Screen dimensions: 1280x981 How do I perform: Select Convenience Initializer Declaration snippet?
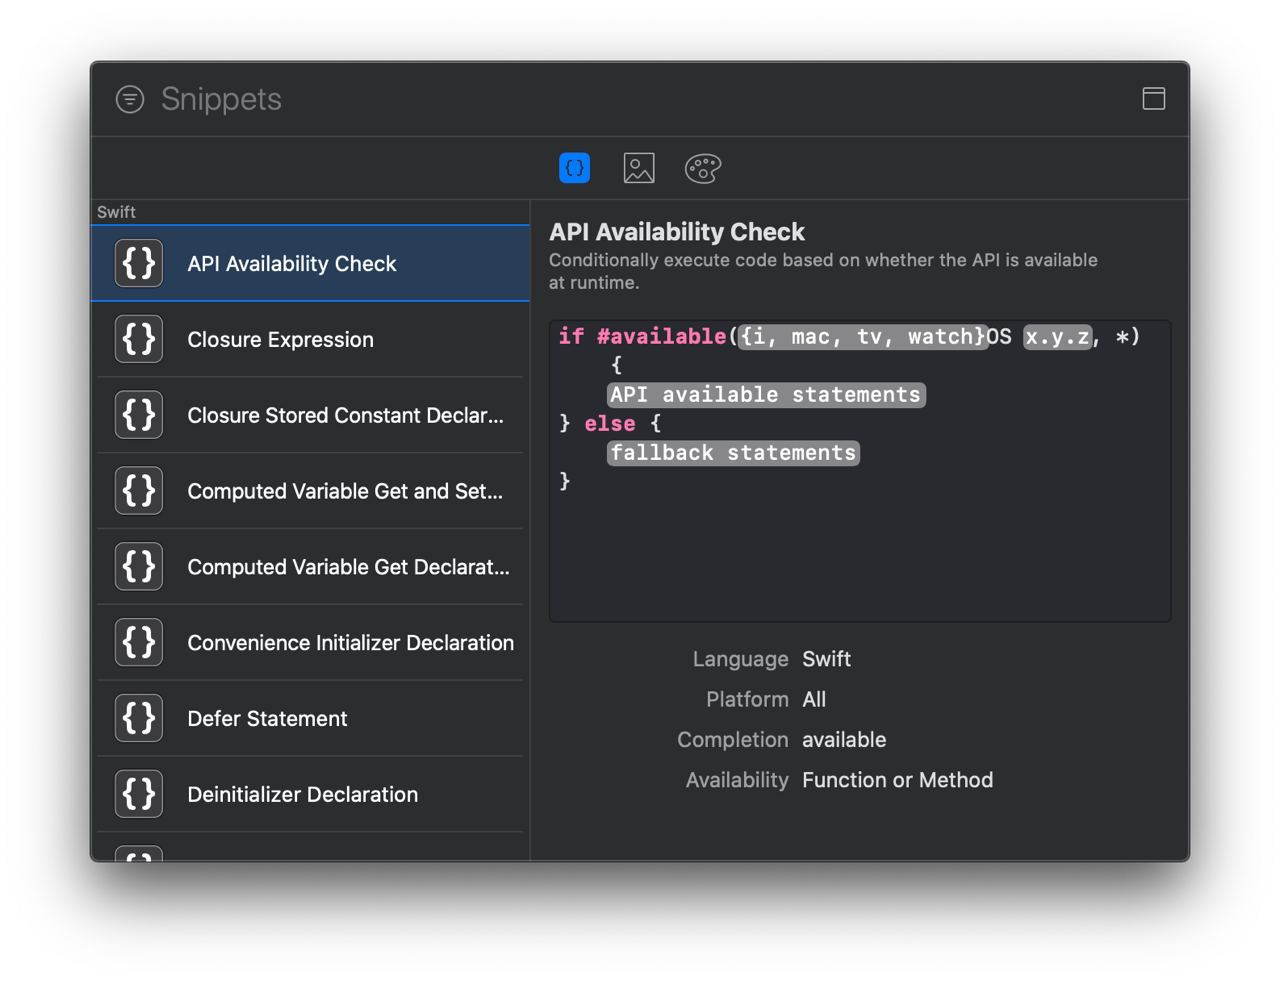pyautogui.click(x=310, y=643)
